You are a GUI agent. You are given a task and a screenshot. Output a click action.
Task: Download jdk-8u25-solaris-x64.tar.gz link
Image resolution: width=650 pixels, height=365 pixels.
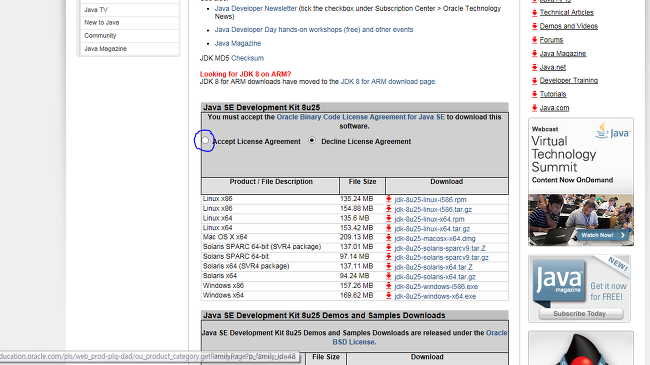435,277
